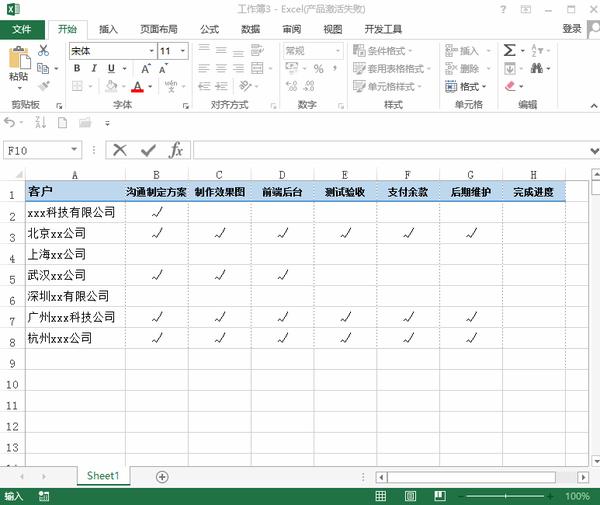Add a new sheet with plus button
Image resolution: width=600 pixels, height=505 pixels.
(162, 477)
